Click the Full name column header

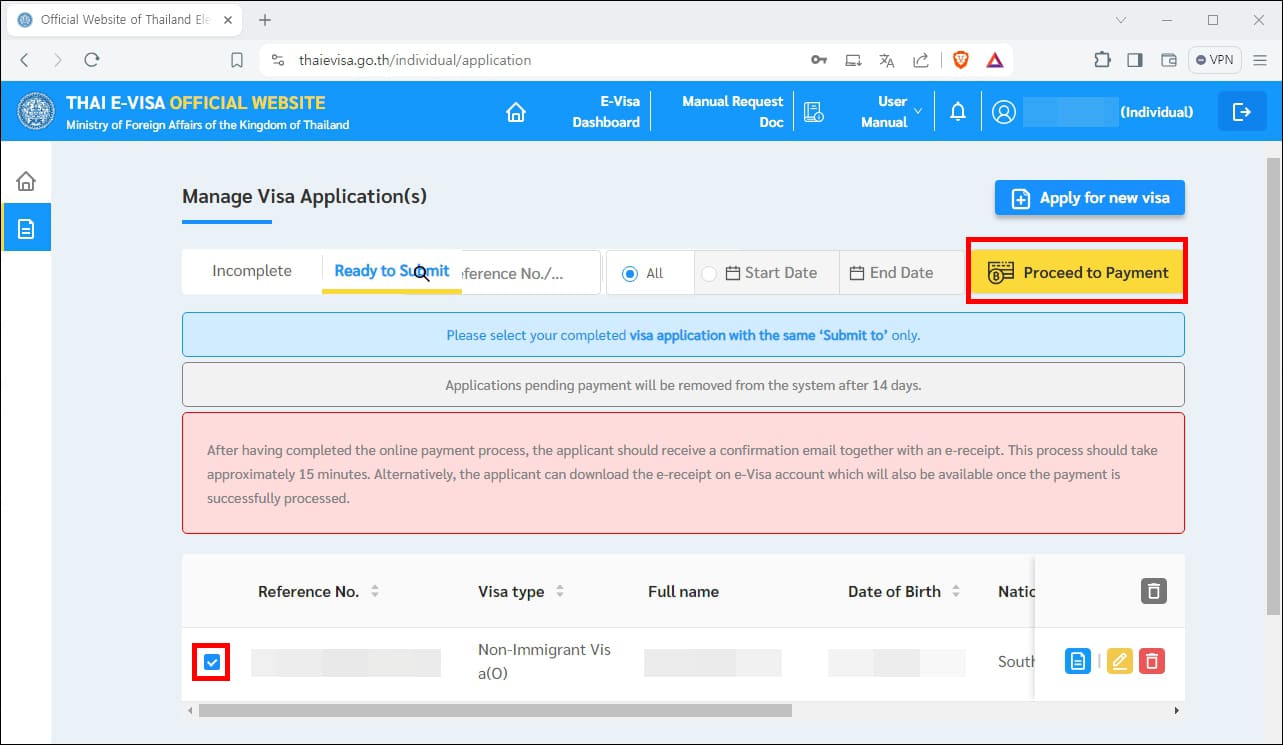[x=683, y=591]
